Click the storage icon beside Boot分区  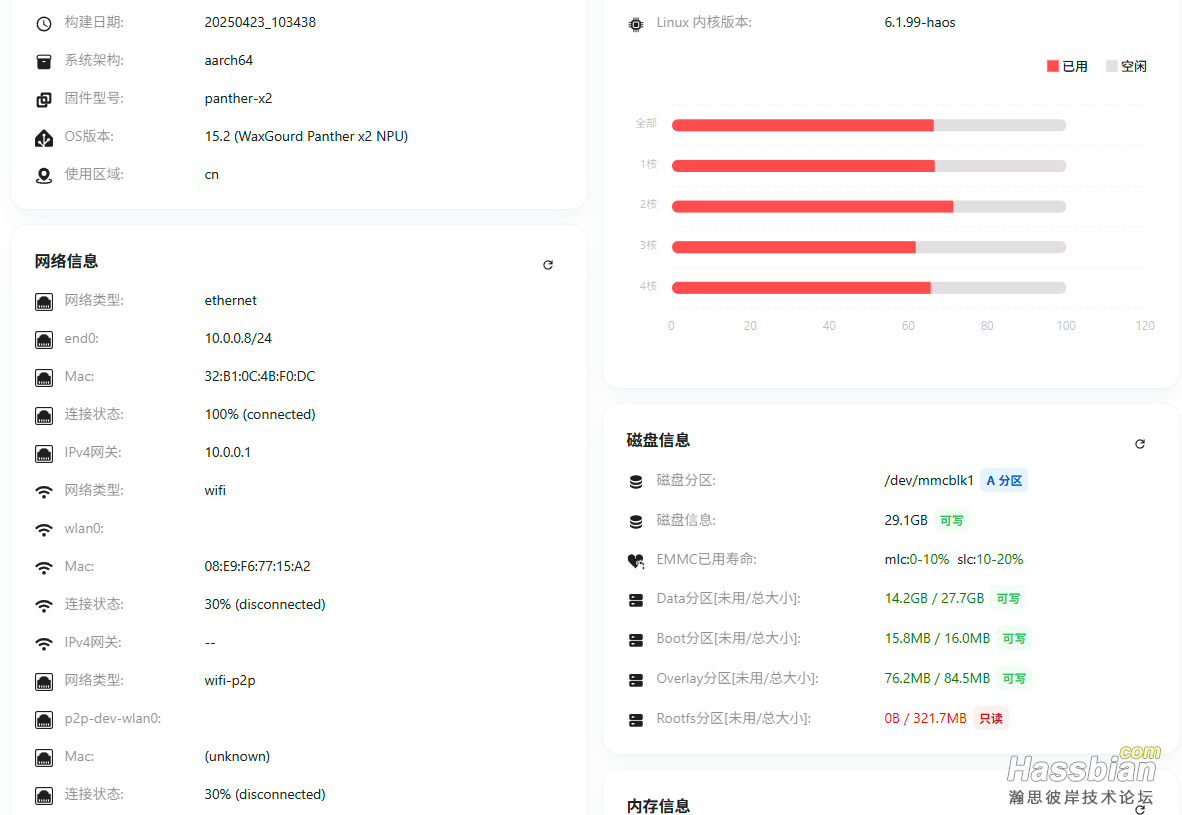tap(635, 640)
